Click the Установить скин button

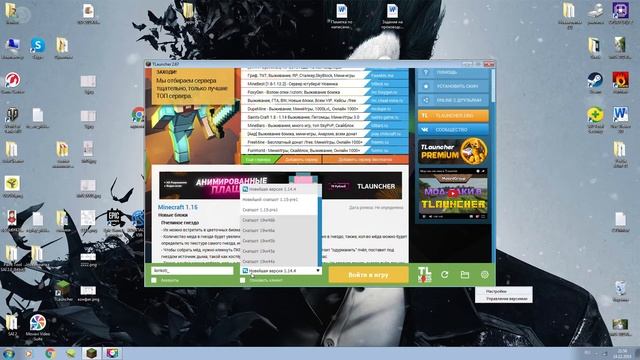tap(453, 86)
